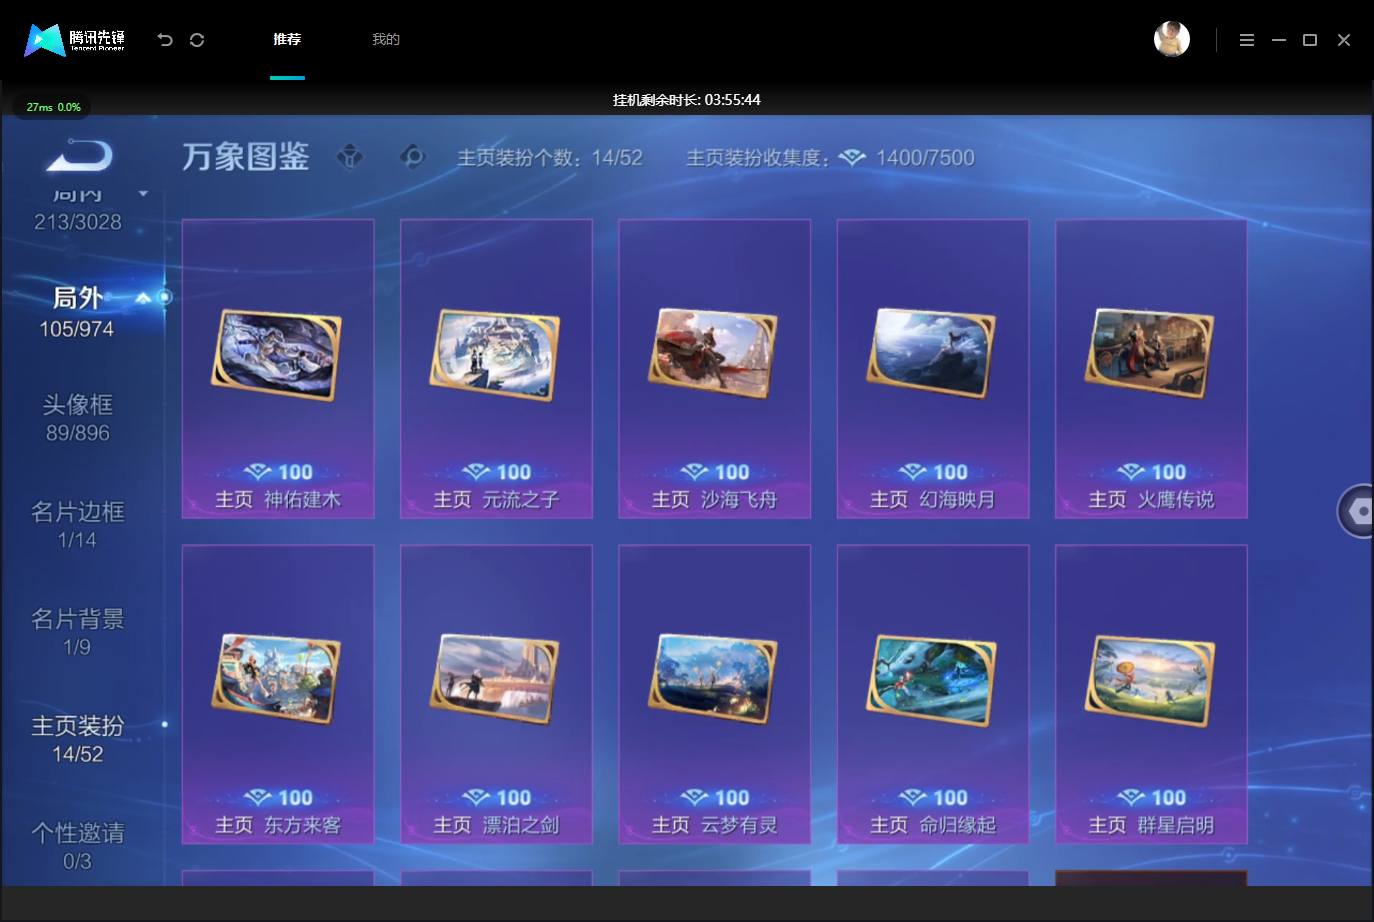1374x922 pixels.
Task: Click the Tencent Pioneer logo
Action: tap(74, 40)
